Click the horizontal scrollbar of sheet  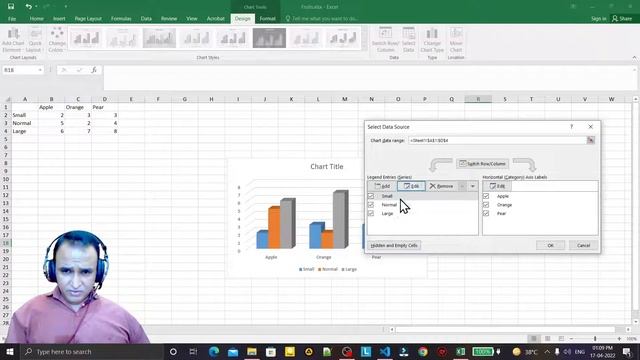(x=505, y=329)
